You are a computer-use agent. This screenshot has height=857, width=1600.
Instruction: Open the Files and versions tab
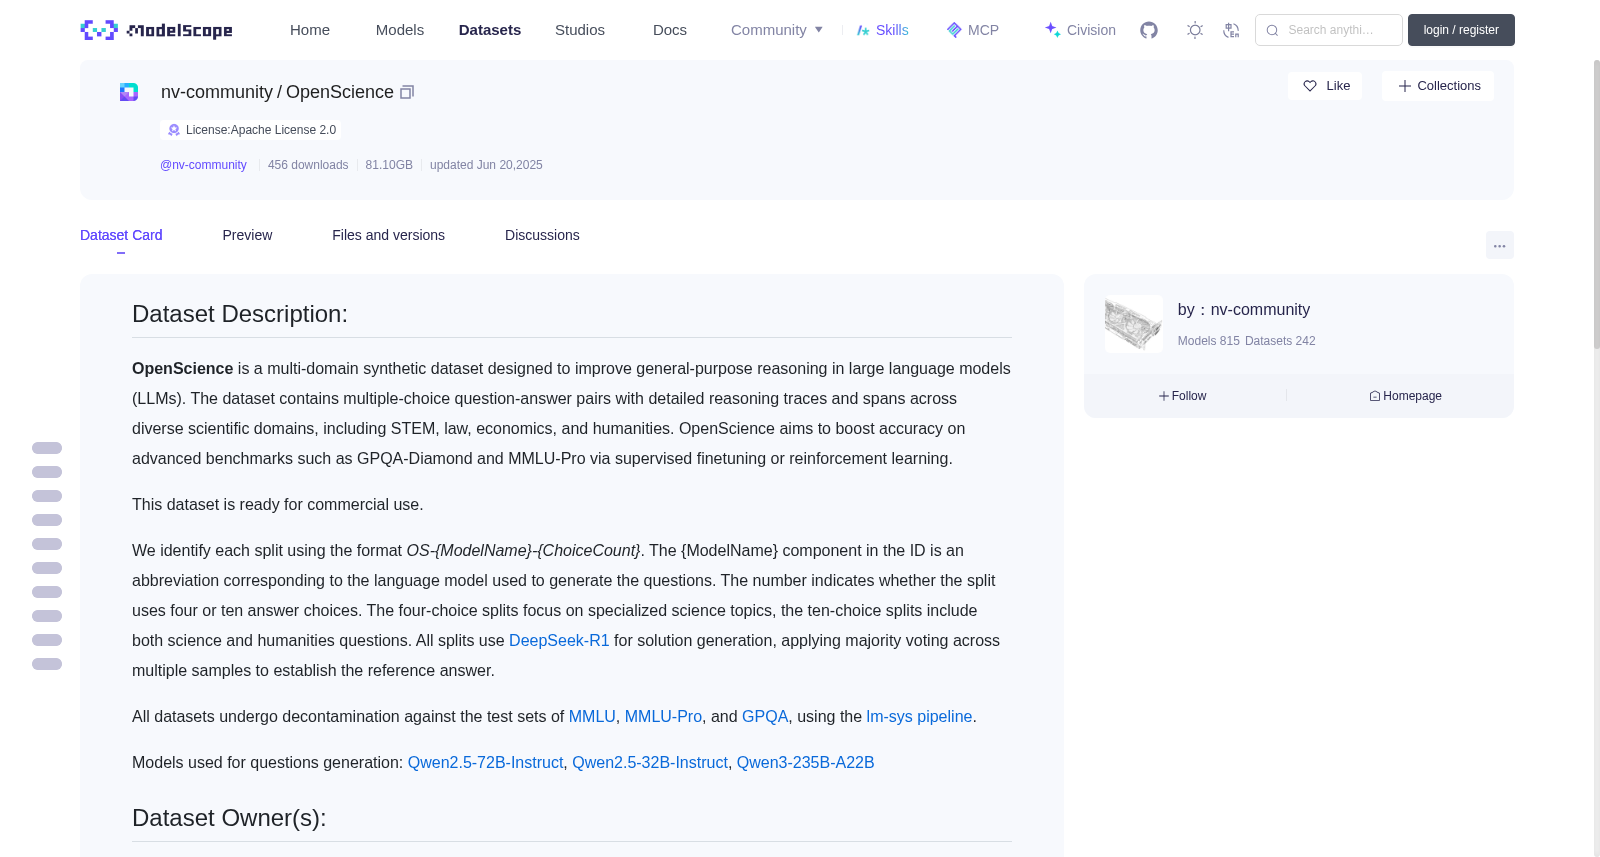388,235
